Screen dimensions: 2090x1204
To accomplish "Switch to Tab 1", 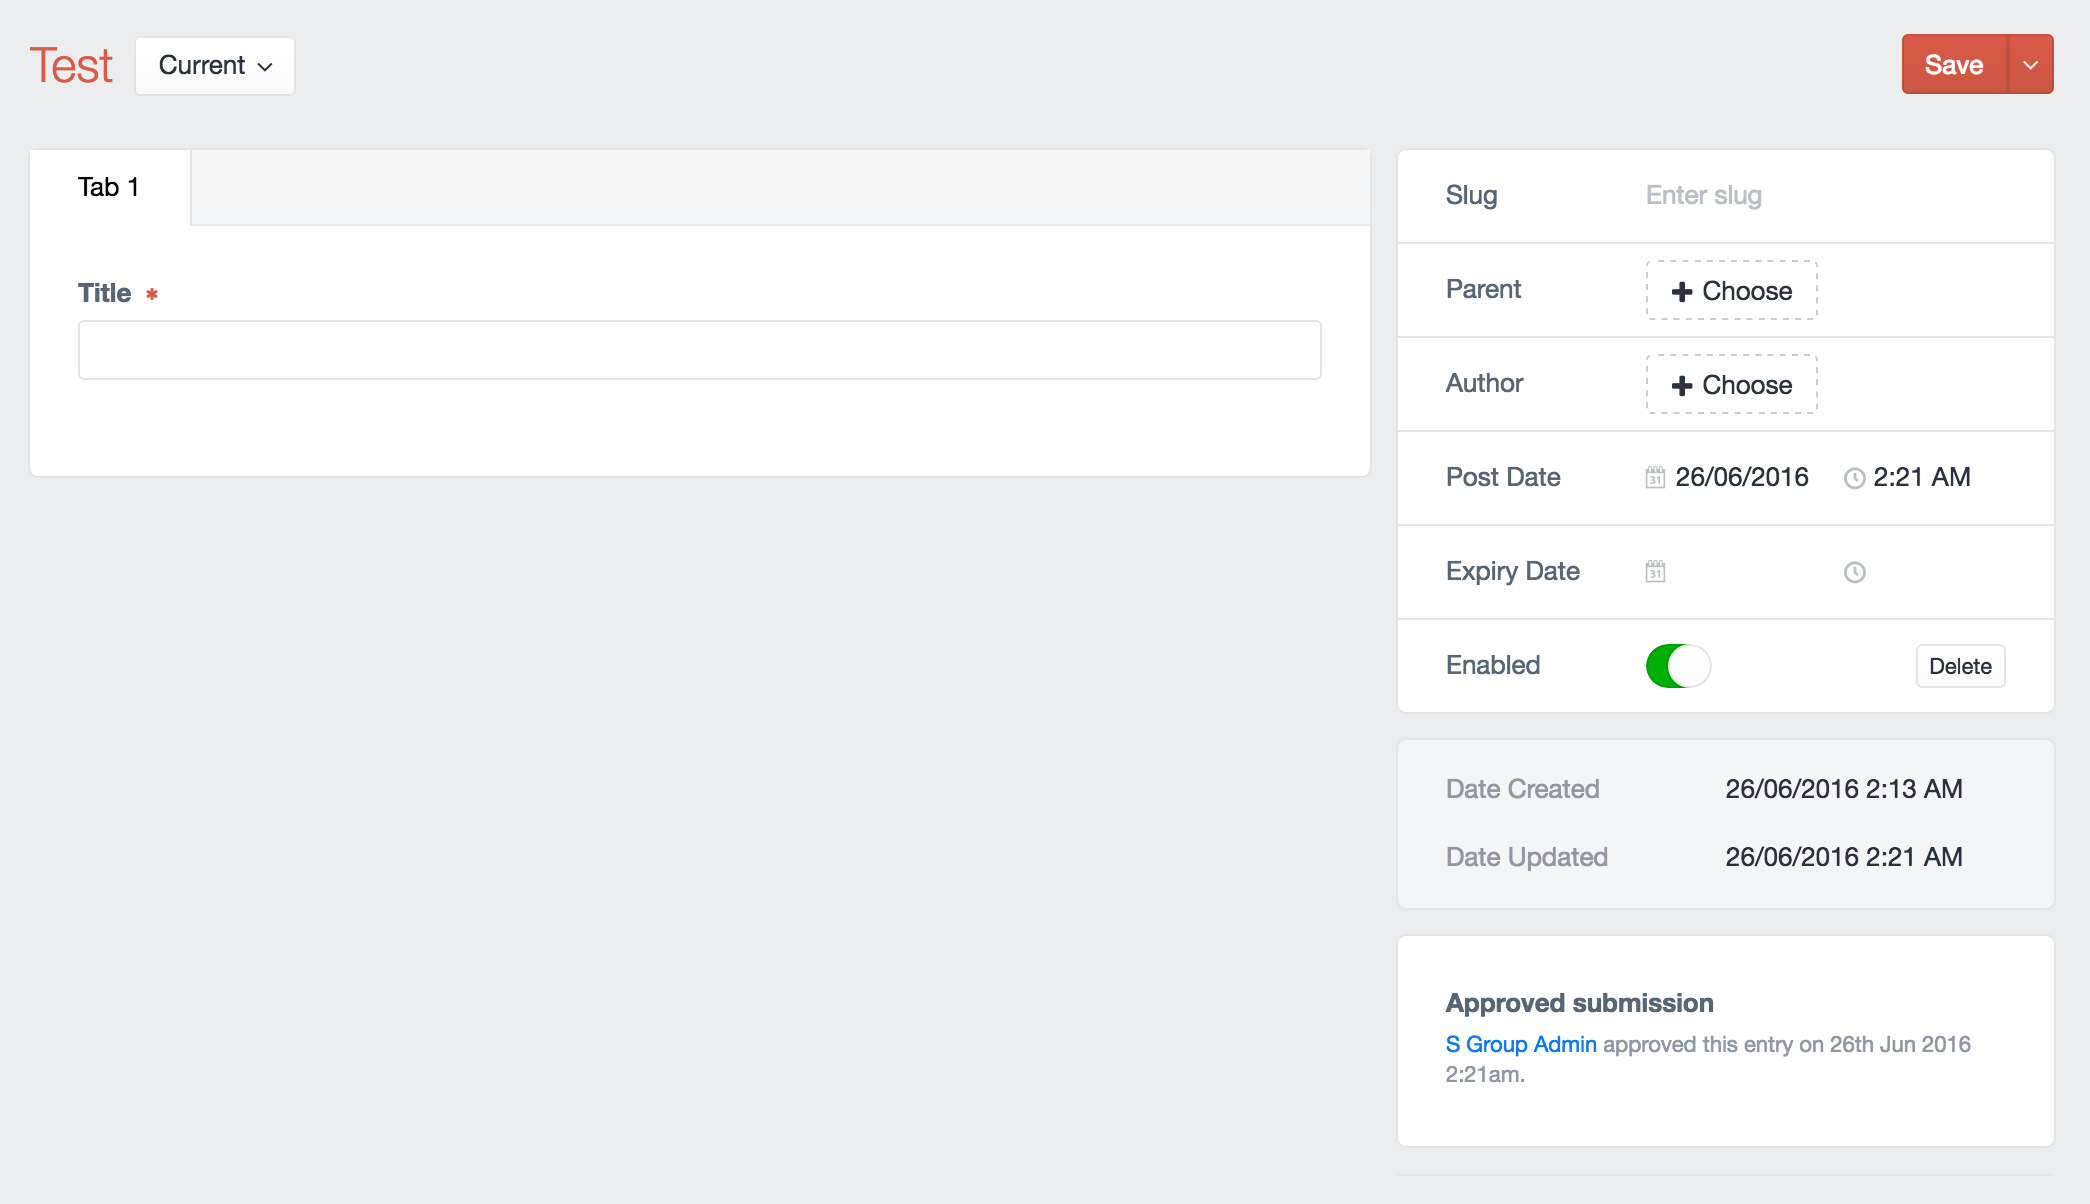I will click(109, 188).
